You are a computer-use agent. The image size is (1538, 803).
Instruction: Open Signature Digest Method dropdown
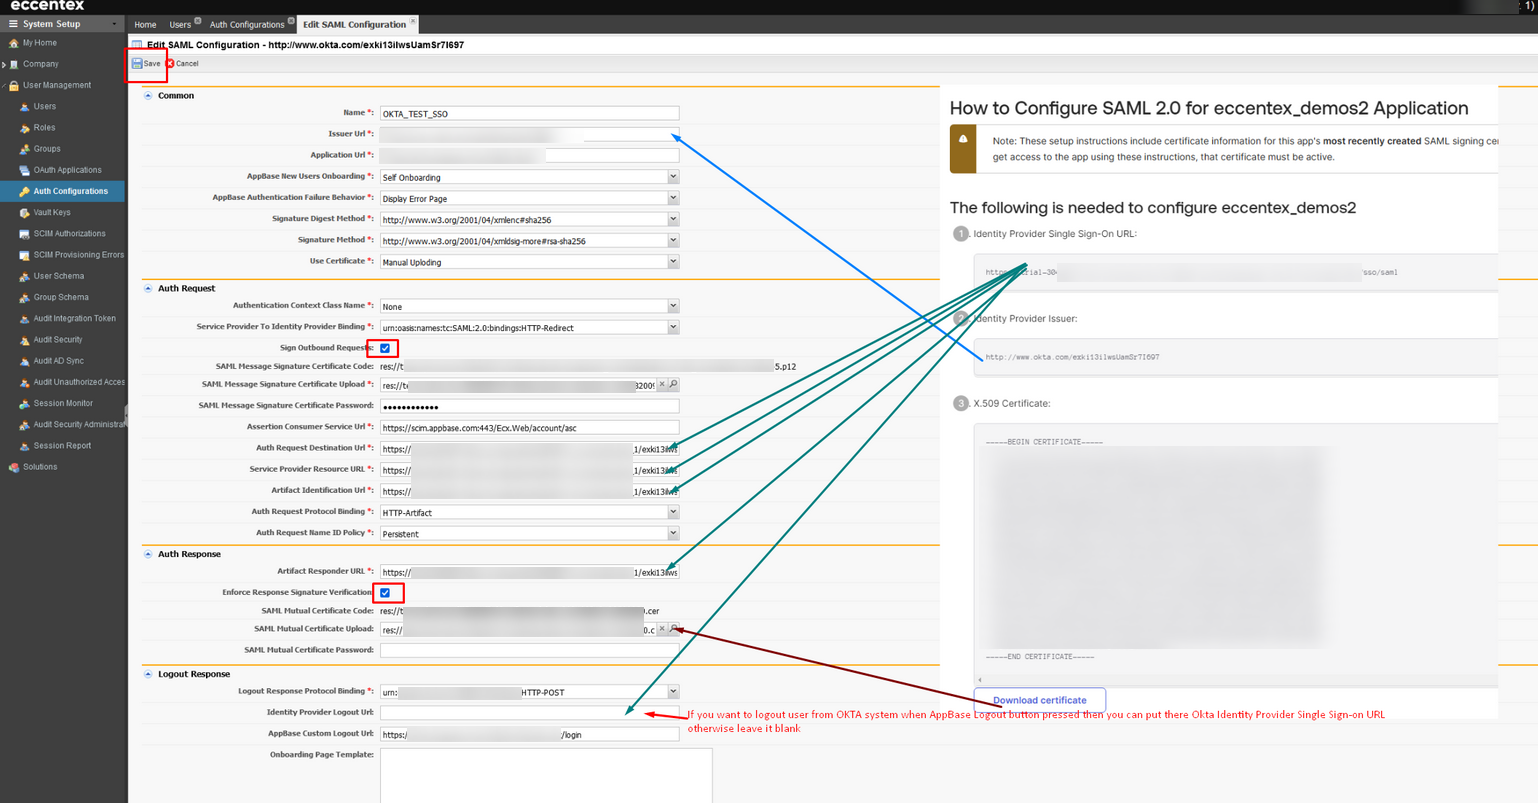[x=673, y=219]
